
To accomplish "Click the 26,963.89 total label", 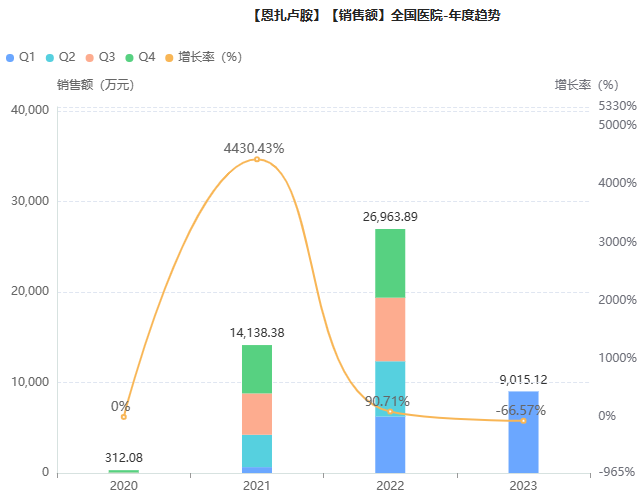I will 390,216.
